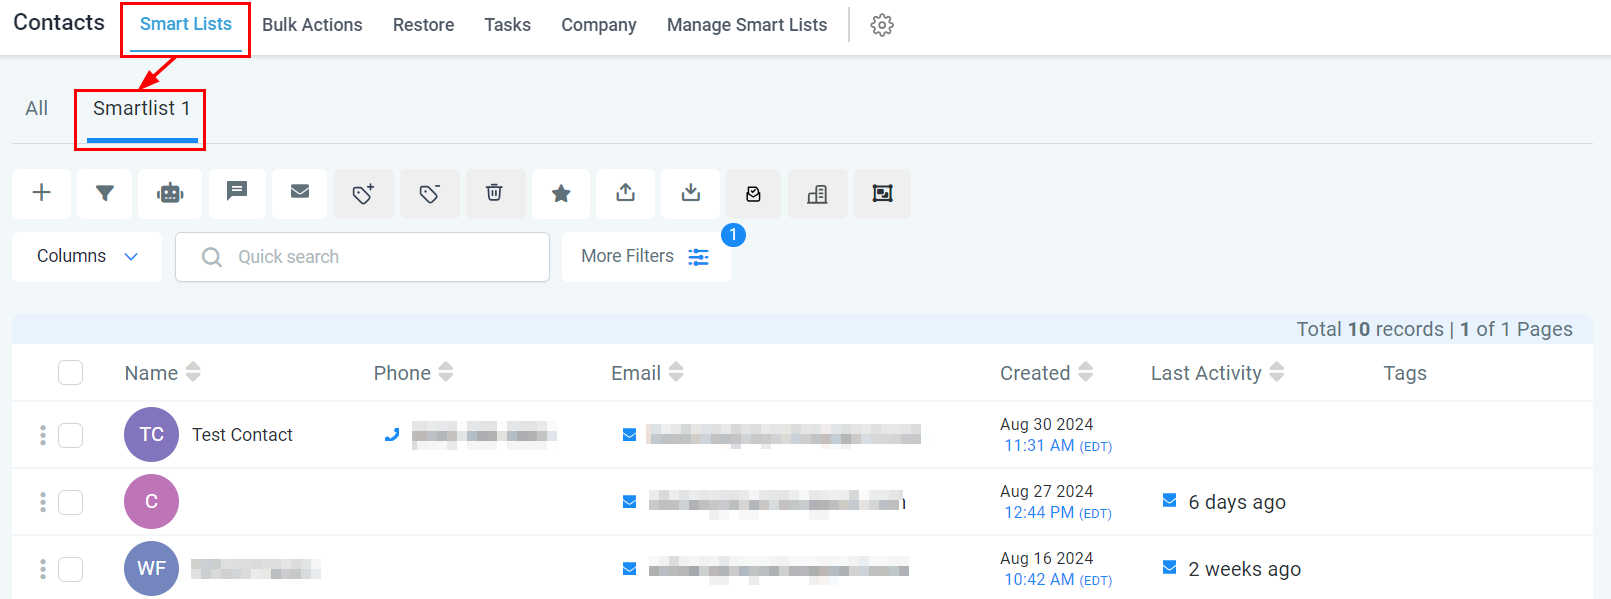Click activity email icon beside 2 weeks ago
This screenshot has width=1611, height=599.
coord(1170,567)
